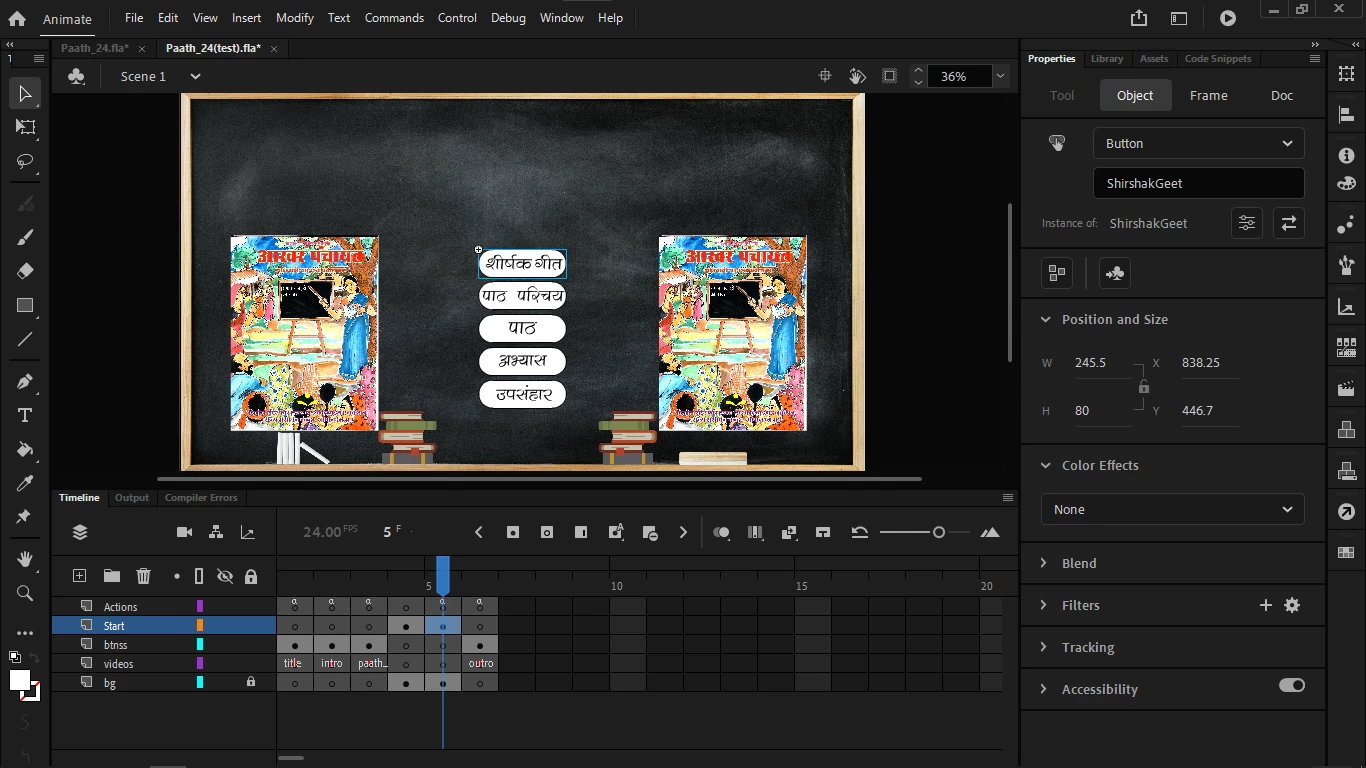Image resolution: width=1366 pixels, height=768 pixels.
Task: Select the Eyedropper tool
Action: [x=25, y=484]
